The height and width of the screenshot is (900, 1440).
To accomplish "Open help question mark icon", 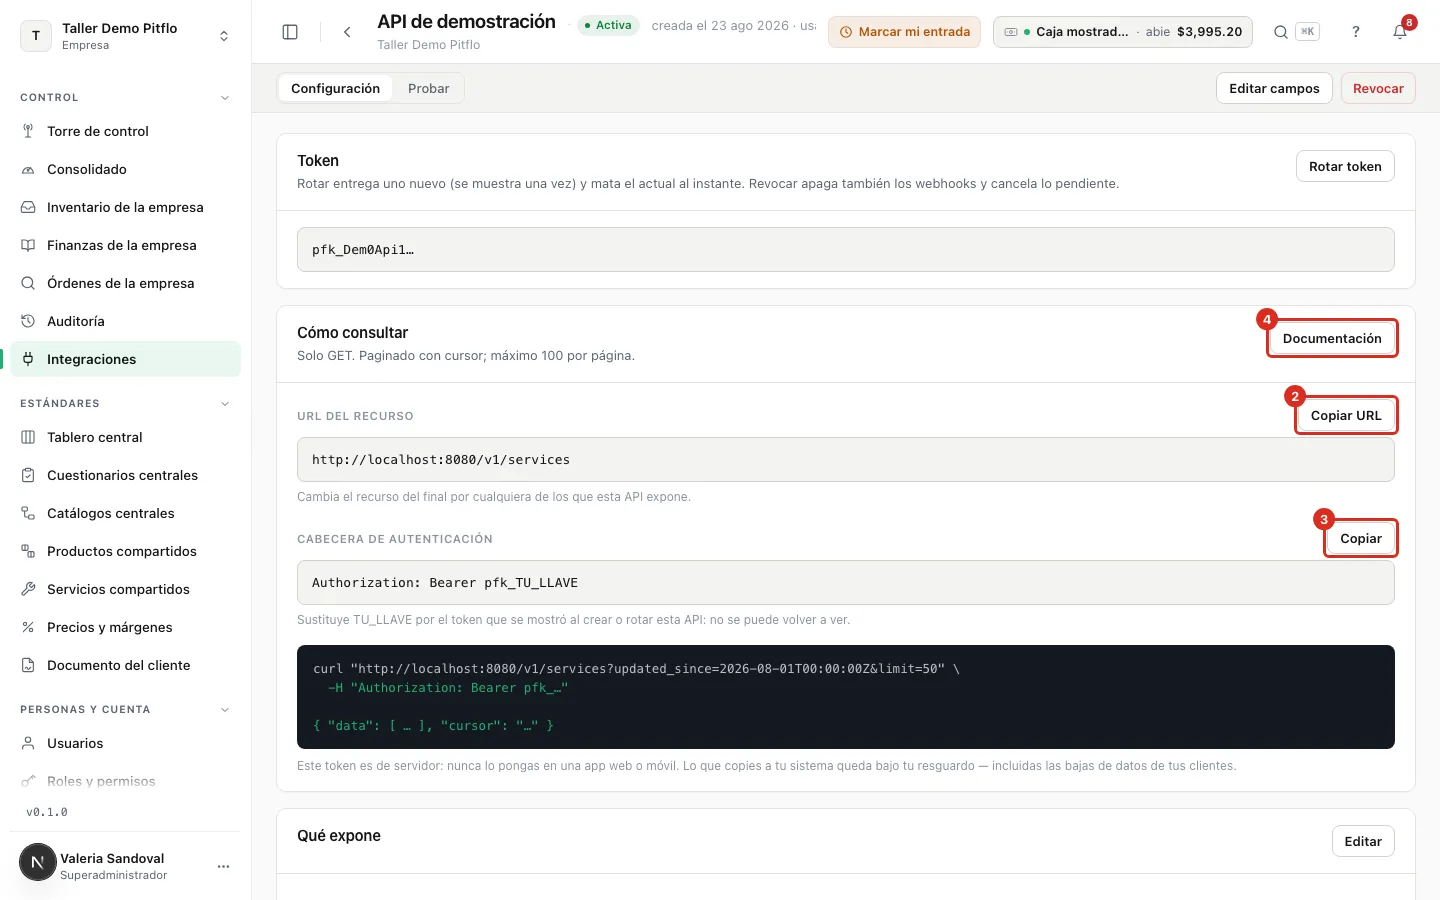I will [x=1356, y=32].
